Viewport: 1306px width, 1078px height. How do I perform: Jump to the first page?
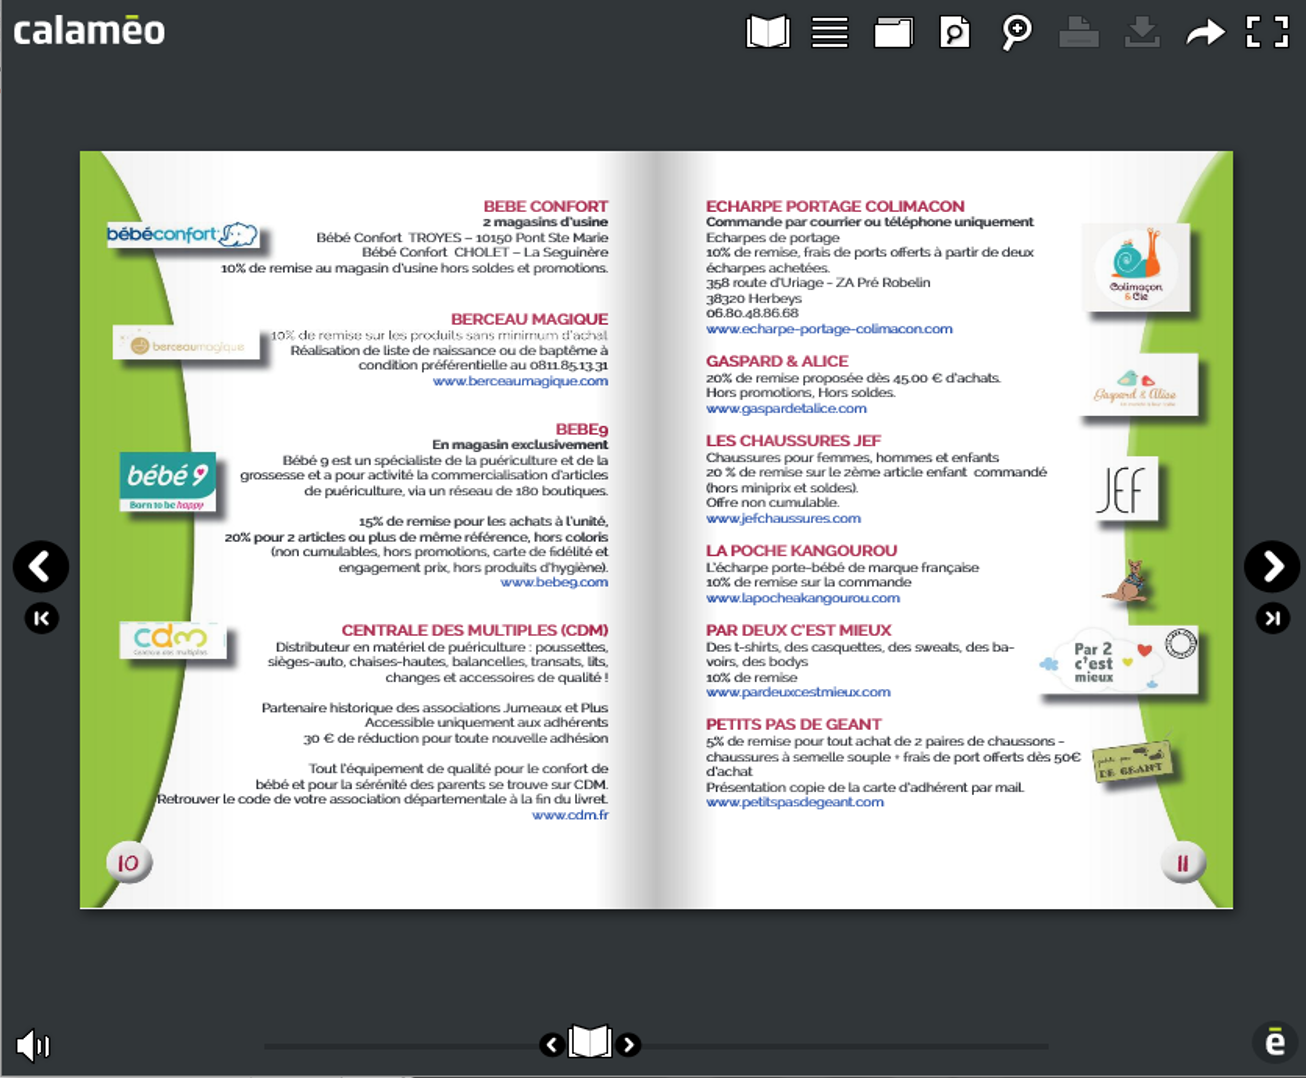click(x=41, y=618)
